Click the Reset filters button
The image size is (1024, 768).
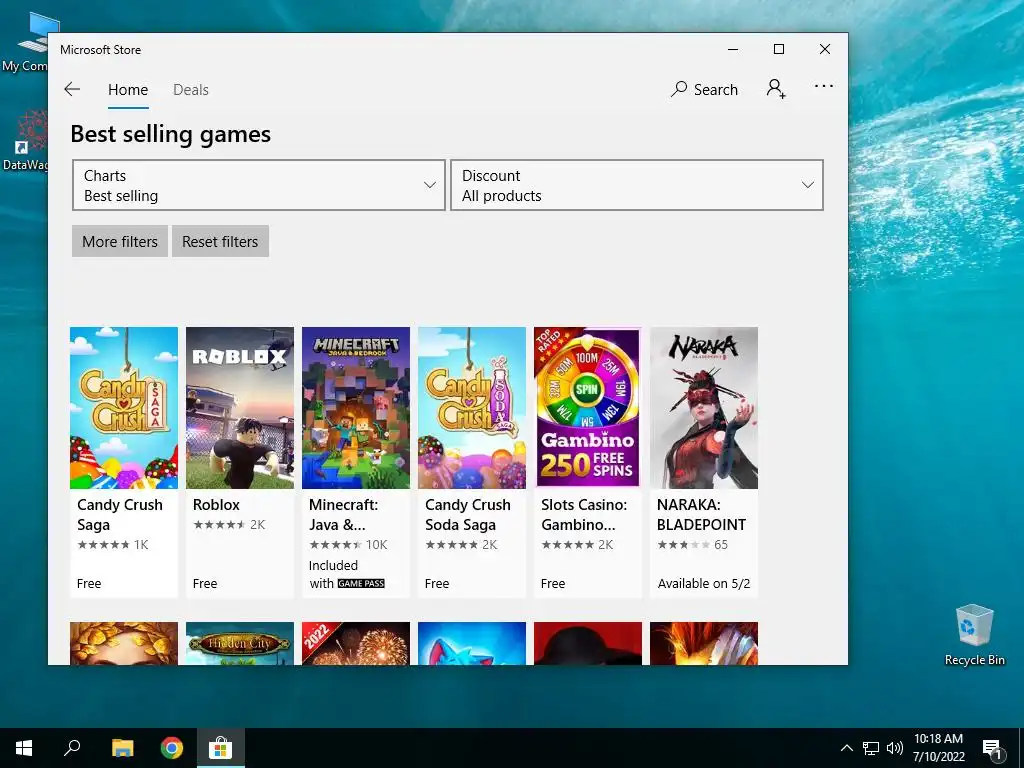[x=220, y=242]
